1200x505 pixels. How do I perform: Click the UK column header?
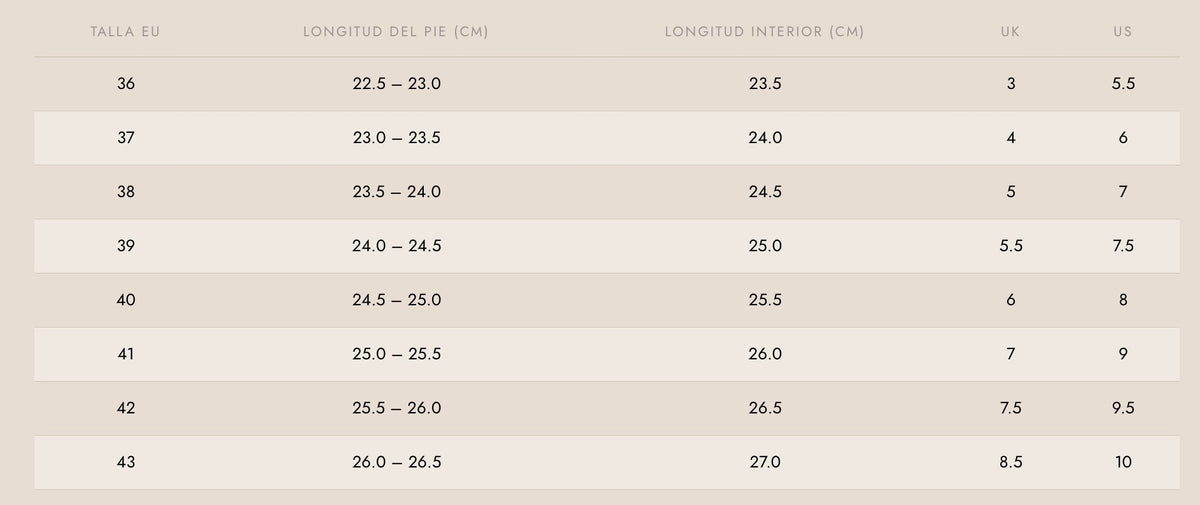coord(1010,32)
